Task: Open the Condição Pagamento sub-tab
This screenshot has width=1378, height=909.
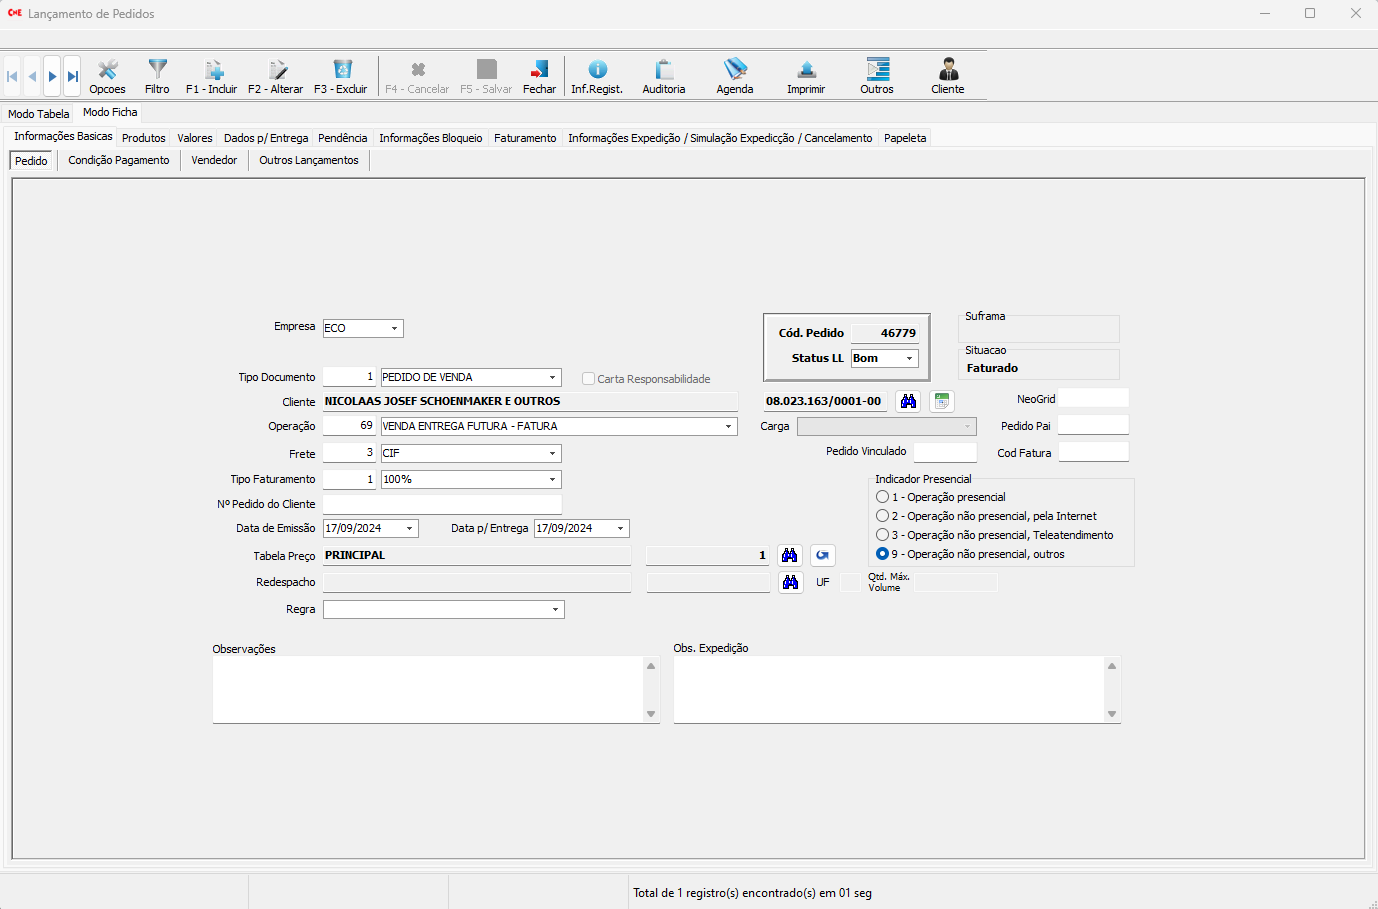Action: pyautogui.click(x=119, y=161)
